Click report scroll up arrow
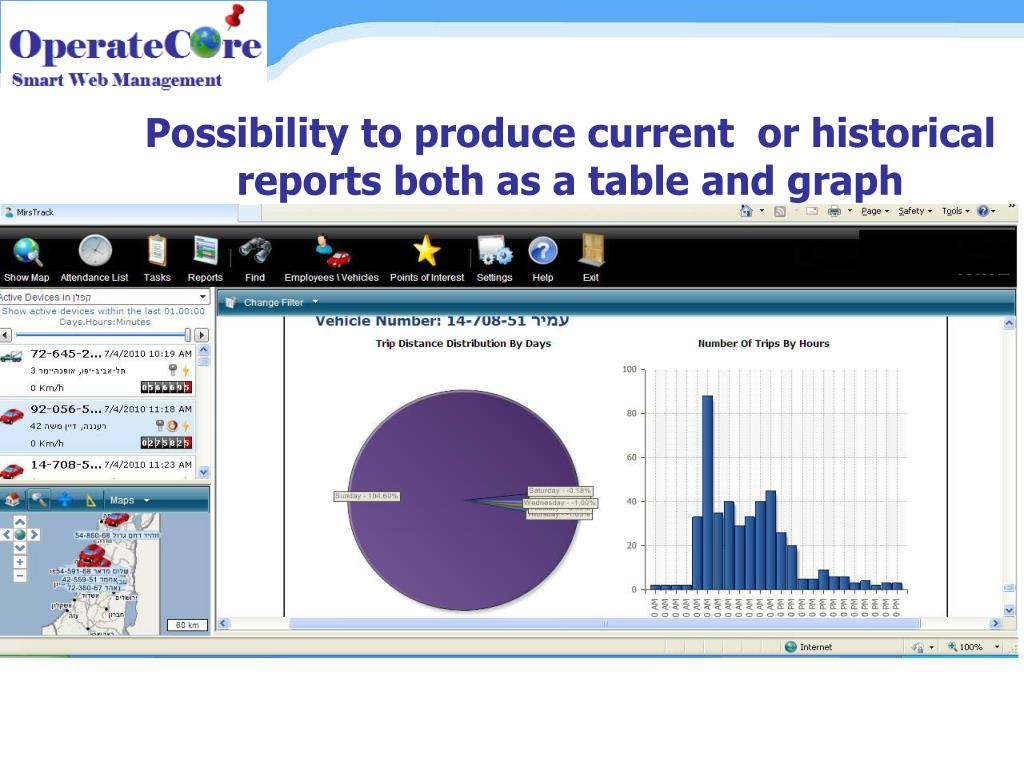The width and height of the screenshot is (1024, 768). point(1009,323)
